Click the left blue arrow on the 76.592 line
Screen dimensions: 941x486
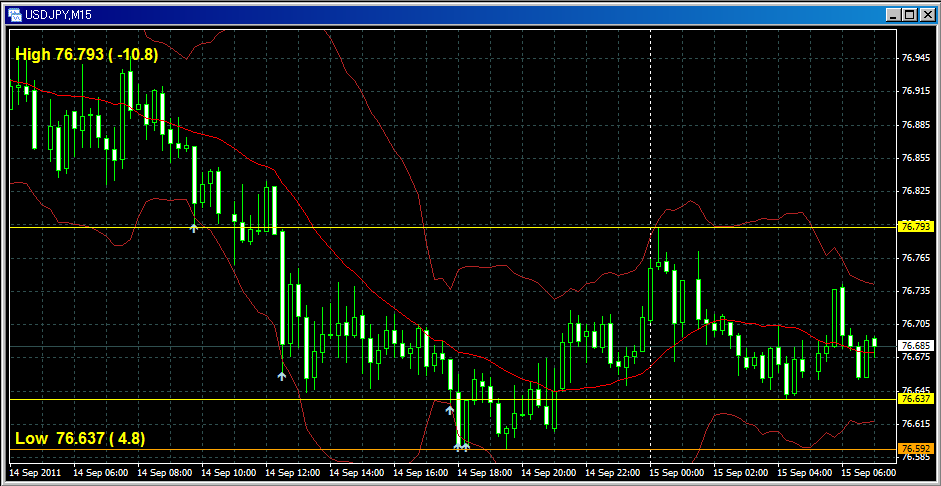tap(458, 447)
